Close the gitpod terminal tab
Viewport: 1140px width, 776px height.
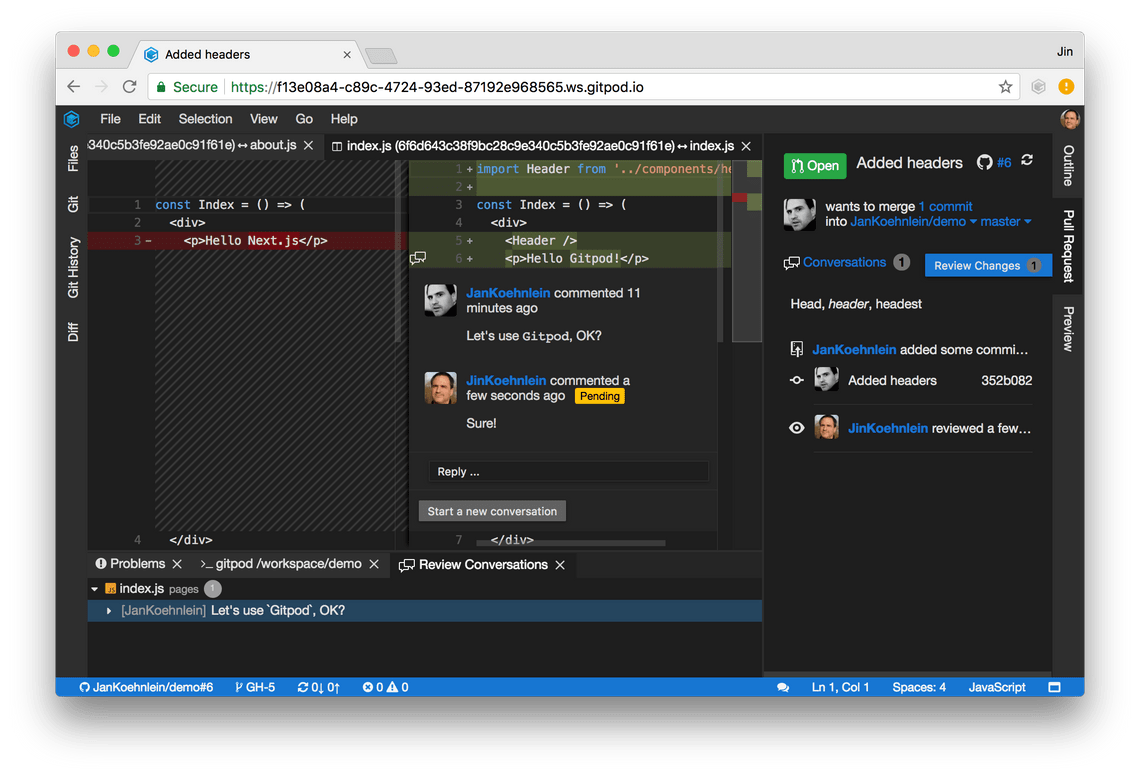pos(374,564)
